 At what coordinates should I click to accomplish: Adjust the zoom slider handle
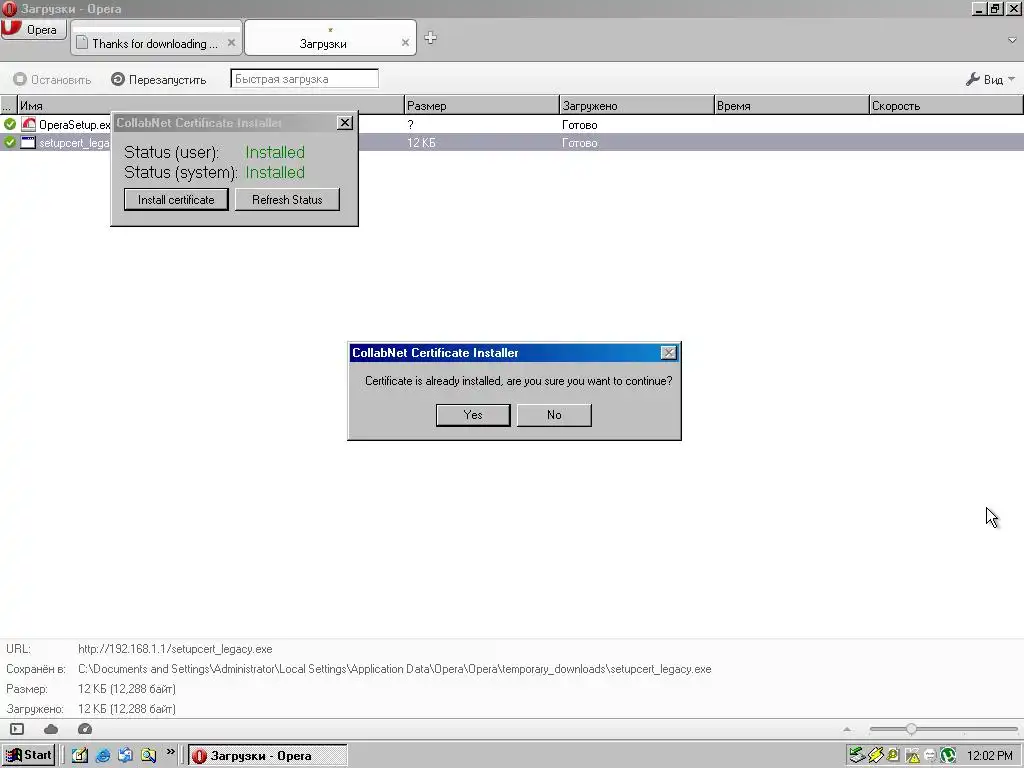pyautogui.click(x=911, y=729)
